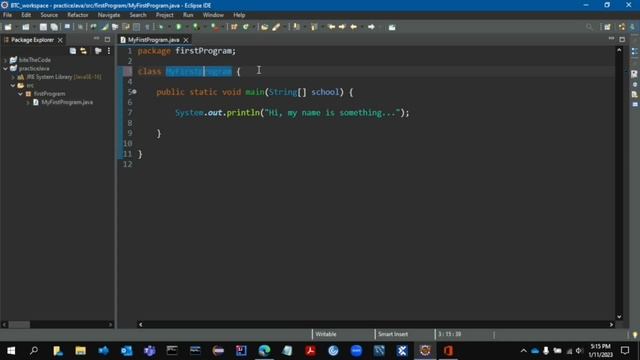
Task: Open the Source menu
Action: tap(49, 15)
